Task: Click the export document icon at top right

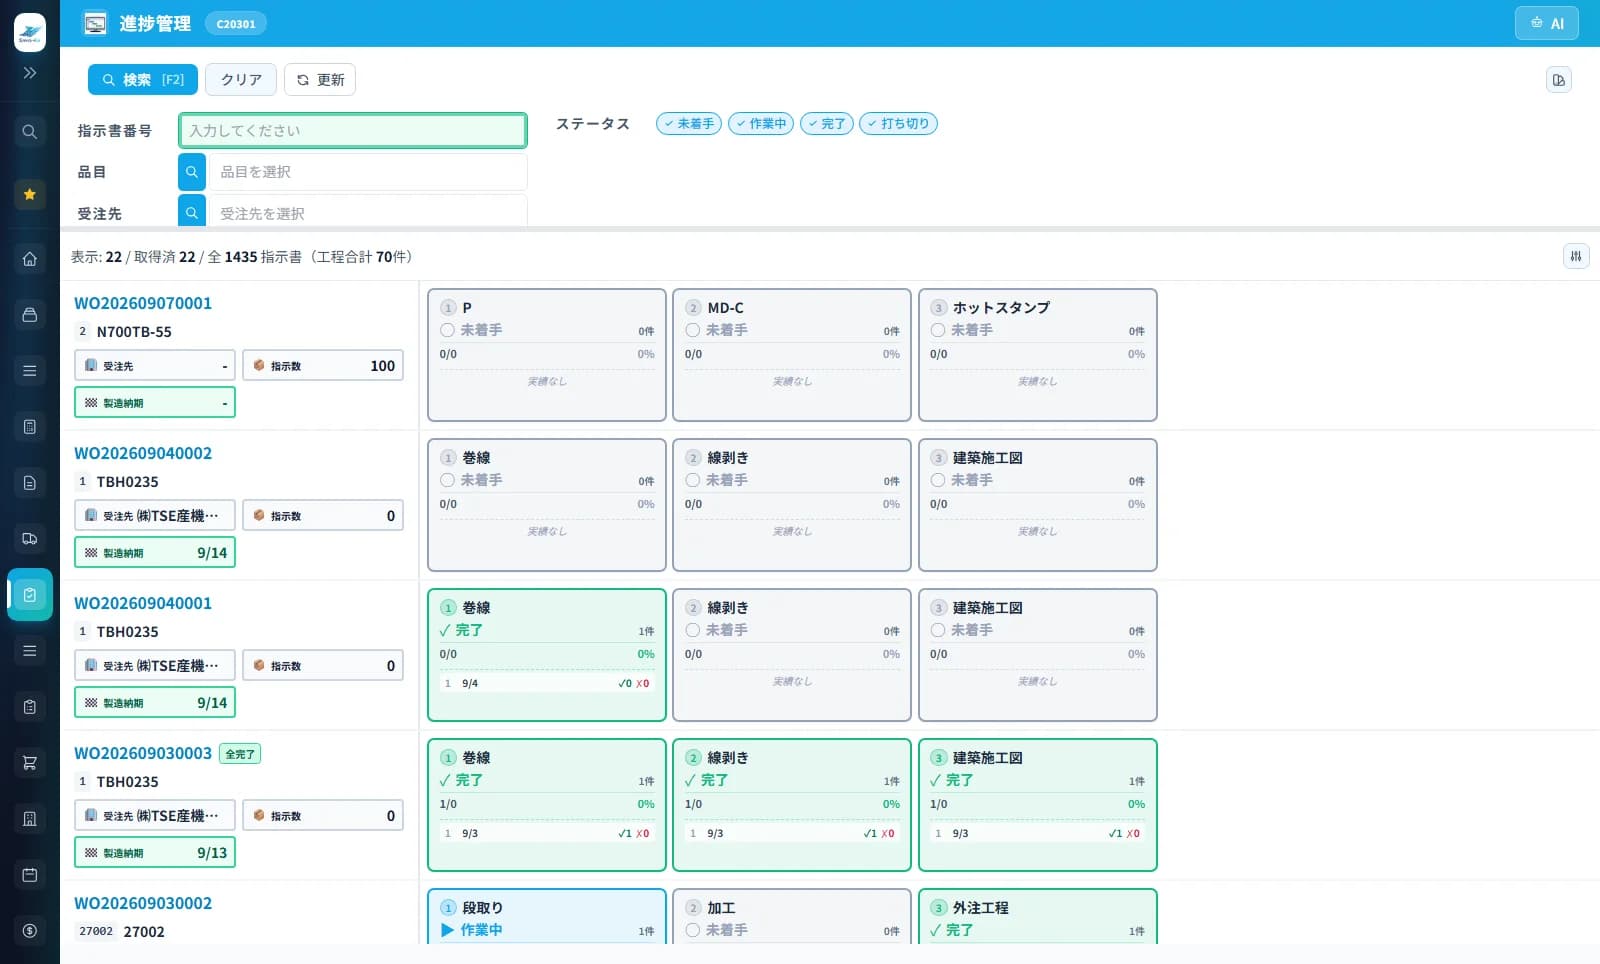Action: (1559, 80)
